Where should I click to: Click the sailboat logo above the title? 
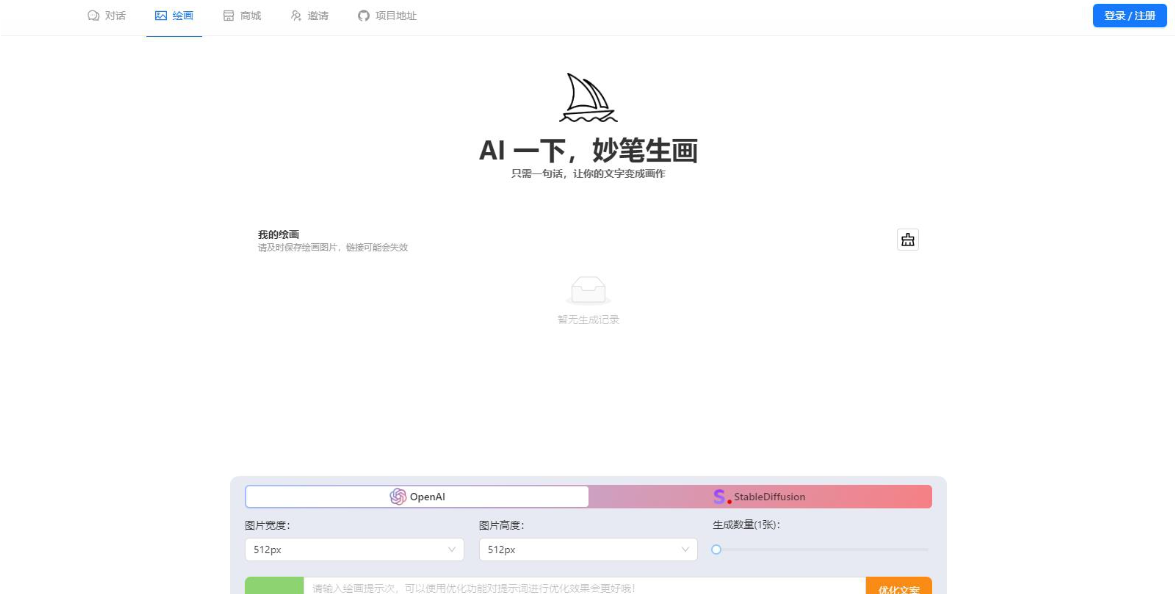588,97
